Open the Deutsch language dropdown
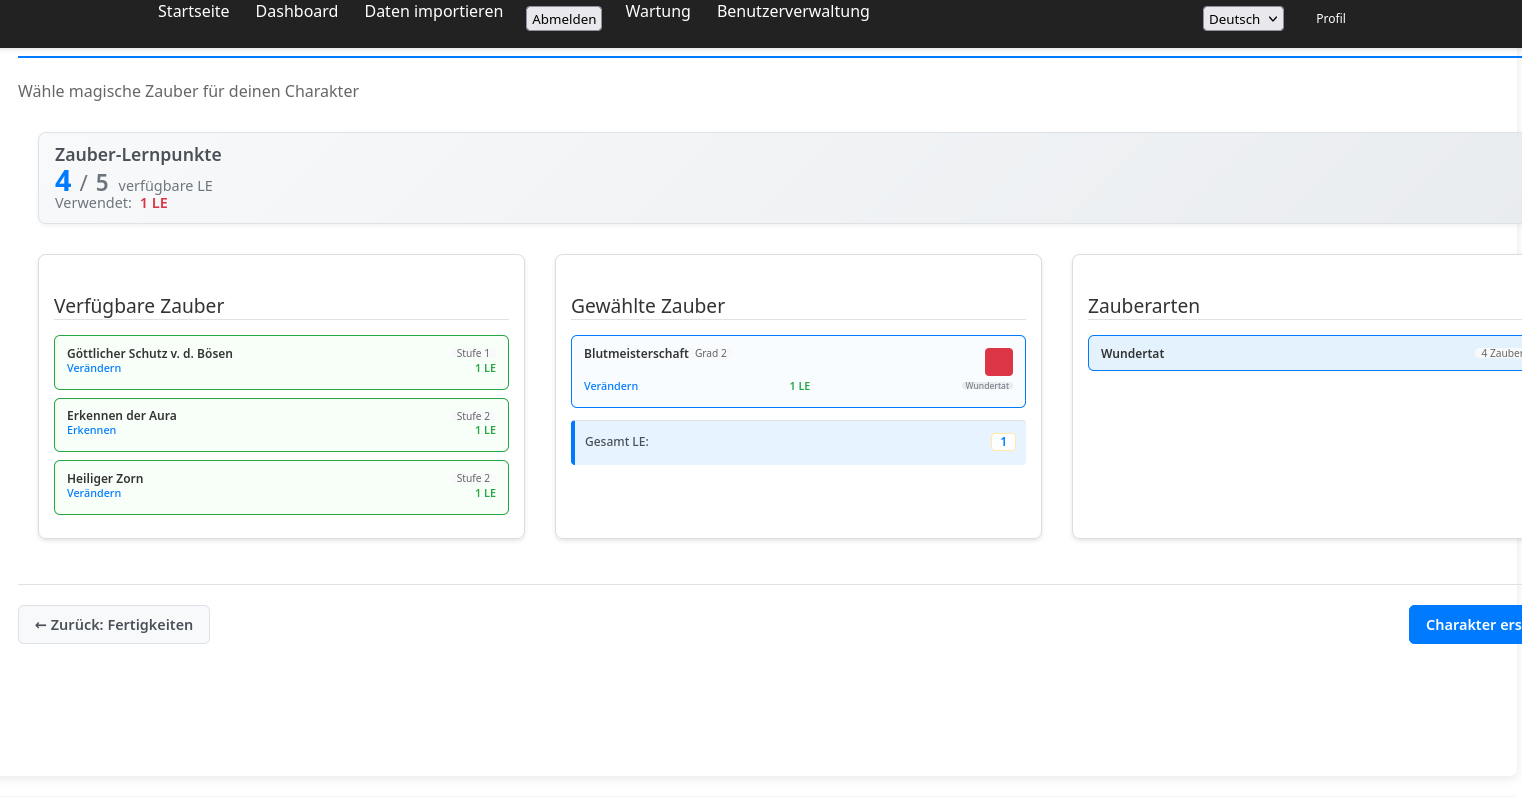 coord(1242,19)
